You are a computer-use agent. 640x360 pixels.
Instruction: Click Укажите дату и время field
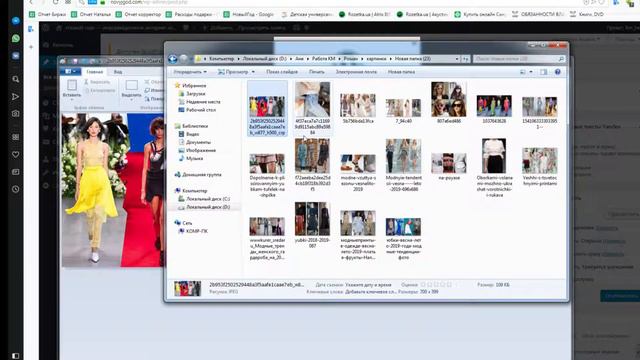pos(368,285)
